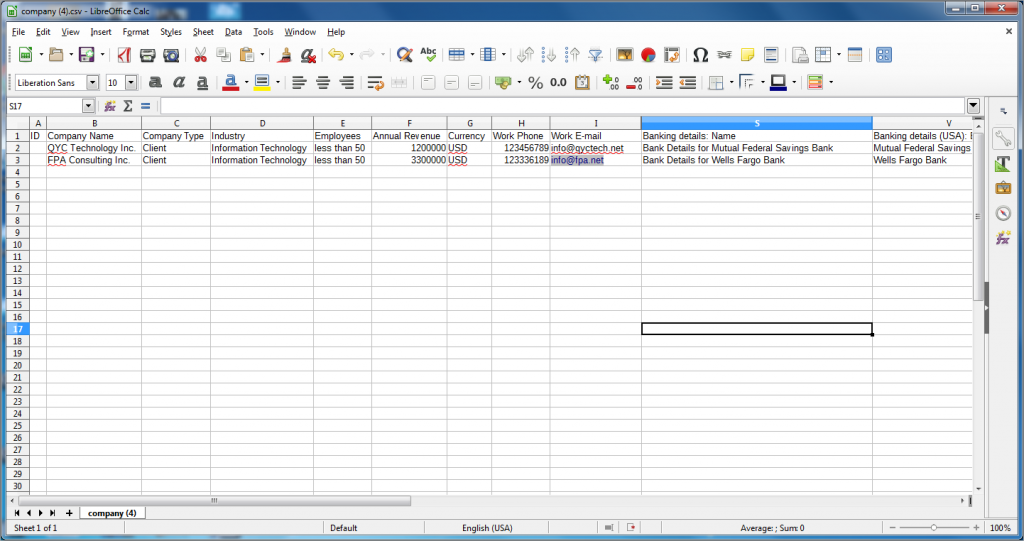The height and width of the screenshot is (541, 1024).
Task: Open the Font Size dropdown arrow
Action: point(131,82)
